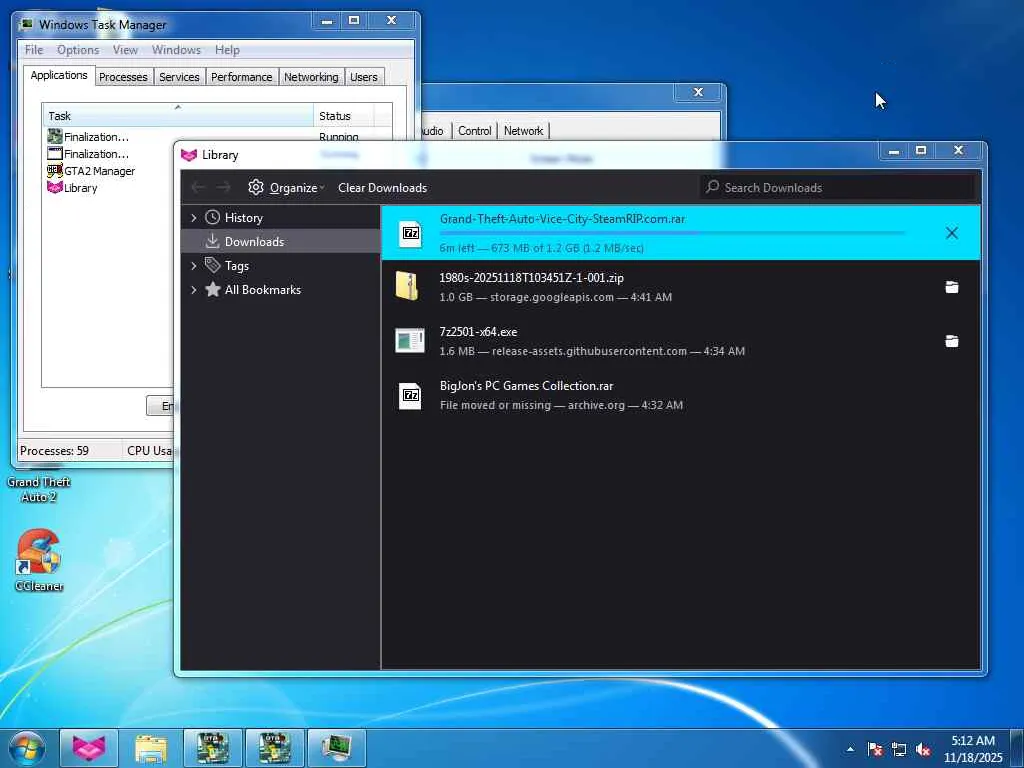Switch to the Services tab
Screen dimensions: 1024x768
point(179,77)
